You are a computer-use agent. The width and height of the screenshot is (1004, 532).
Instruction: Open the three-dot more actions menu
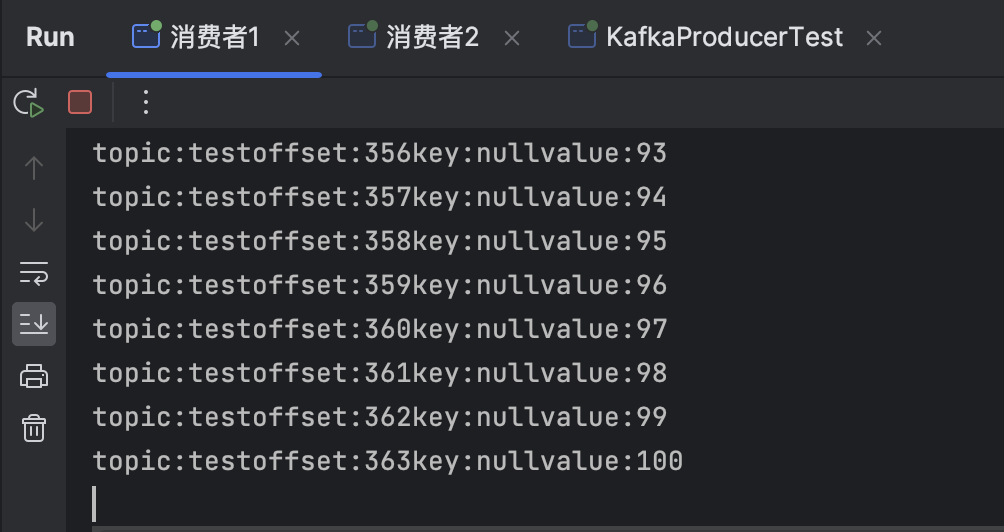click(146, 102)
